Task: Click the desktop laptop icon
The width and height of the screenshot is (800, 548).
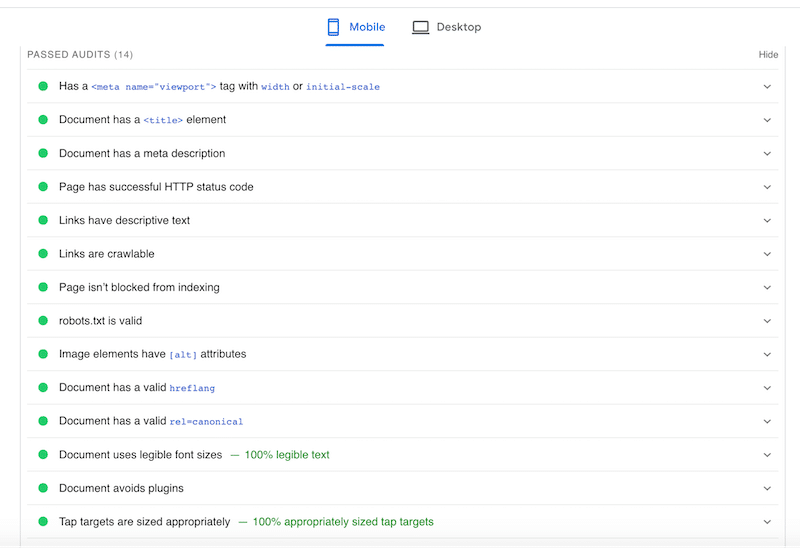Action: pos(420,28)
